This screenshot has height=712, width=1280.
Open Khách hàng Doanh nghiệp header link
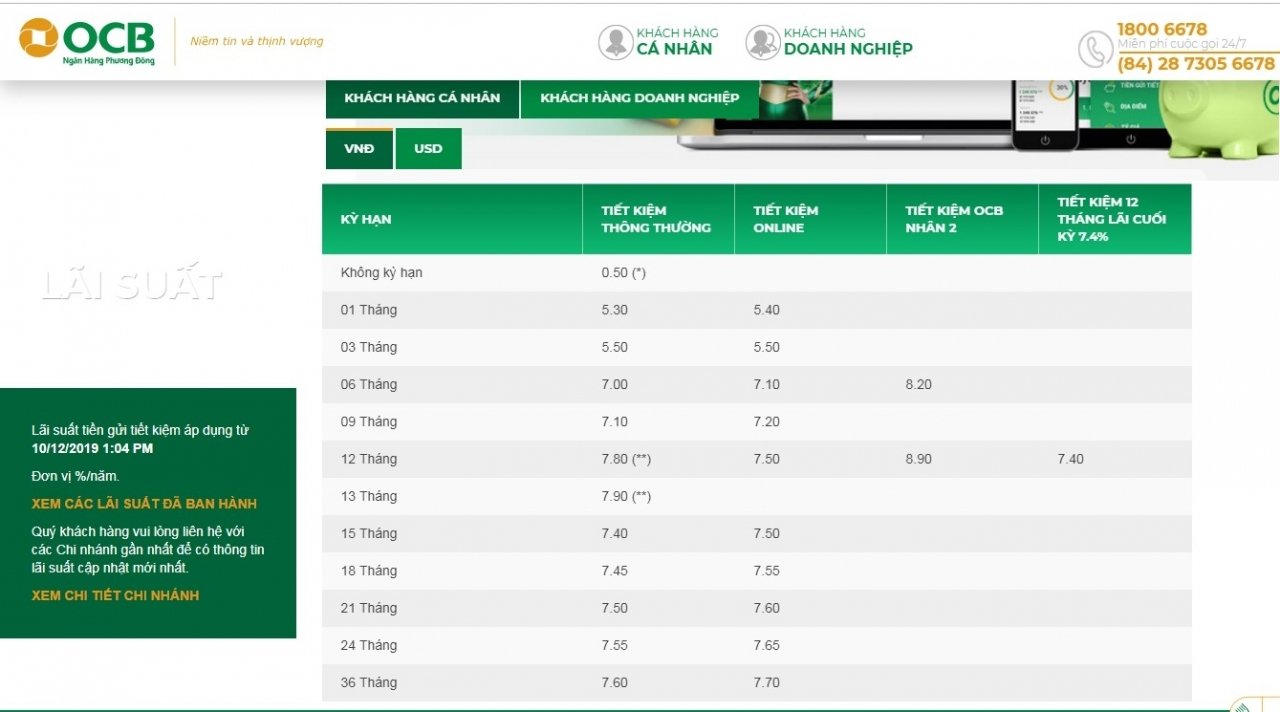(x=848, y=41)
